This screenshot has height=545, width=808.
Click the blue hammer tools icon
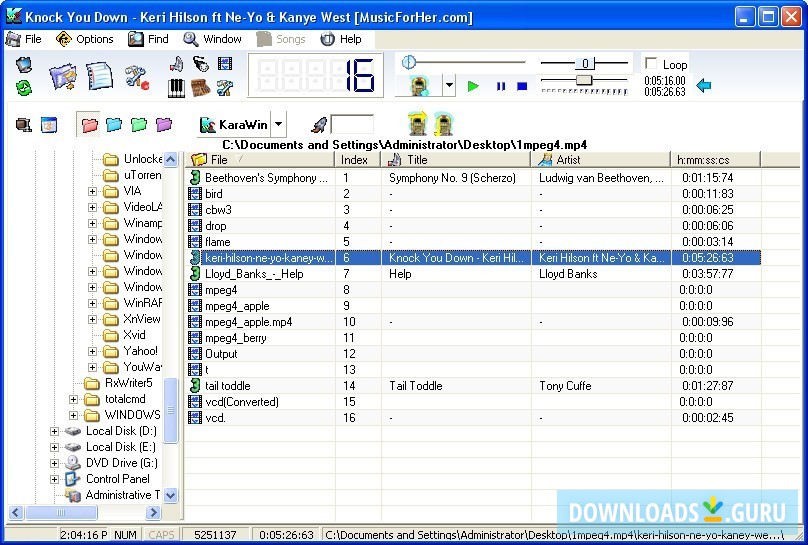point(225,88)
